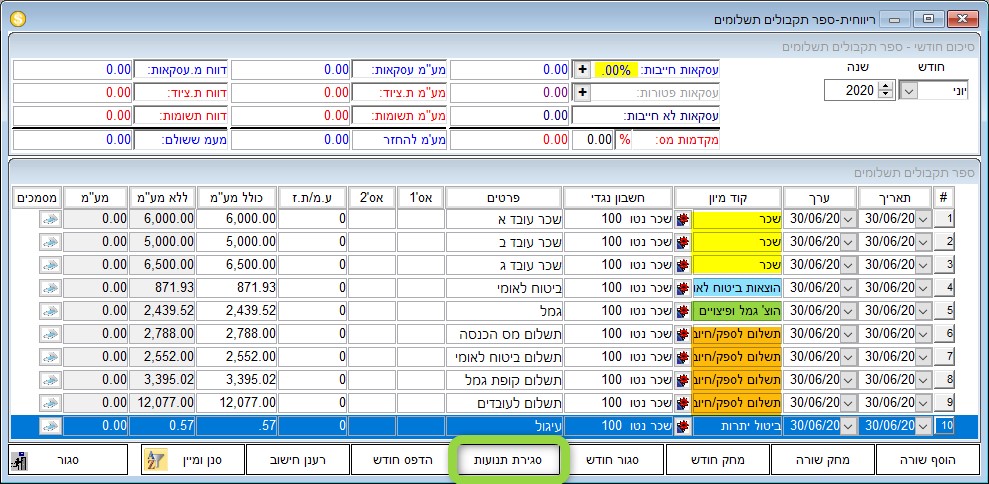Click the ביטוח לאומי details cell in row 4
Image resolution: width=989 pixels, height=484 pixels.
coord(503,288)
